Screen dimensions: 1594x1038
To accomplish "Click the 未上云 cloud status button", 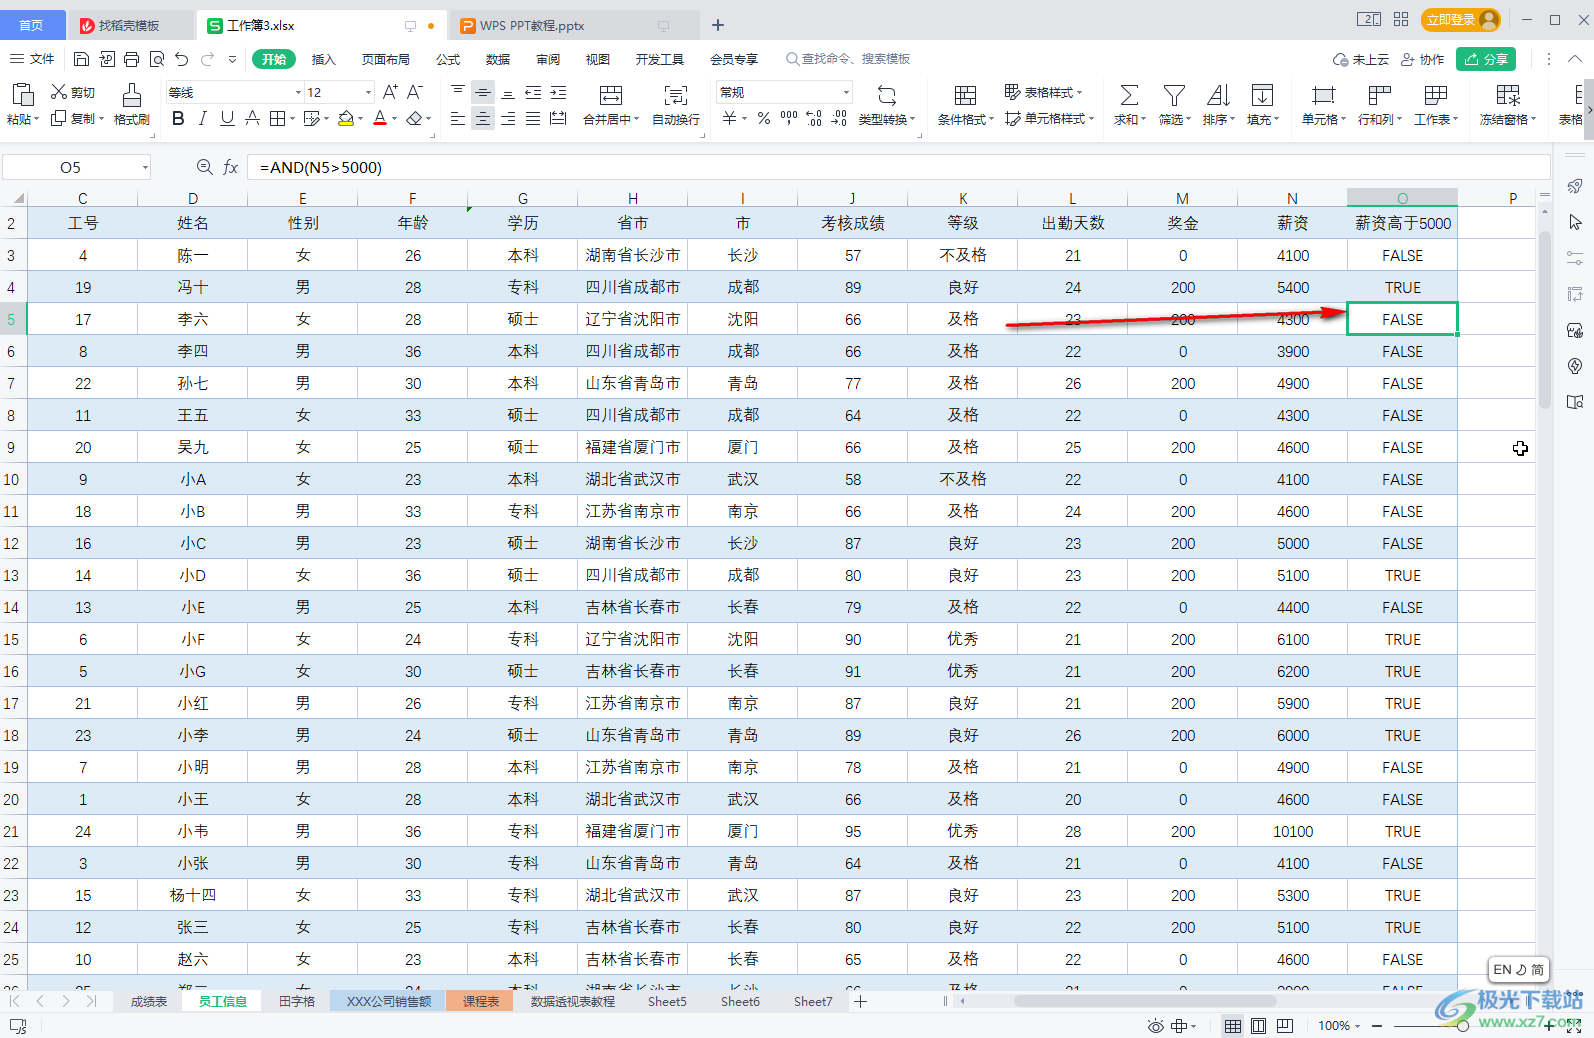I will click(1361, 59).
